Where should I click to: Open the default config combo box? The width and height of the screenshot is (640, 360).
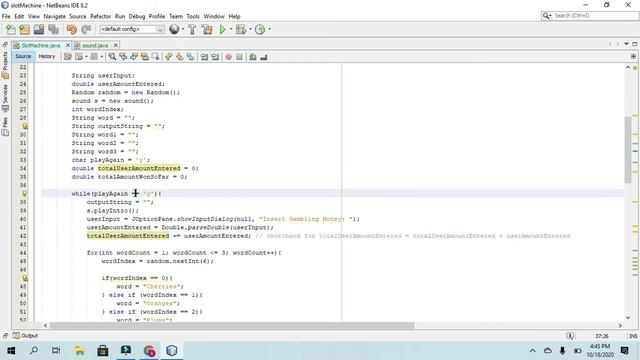(132, 29)
